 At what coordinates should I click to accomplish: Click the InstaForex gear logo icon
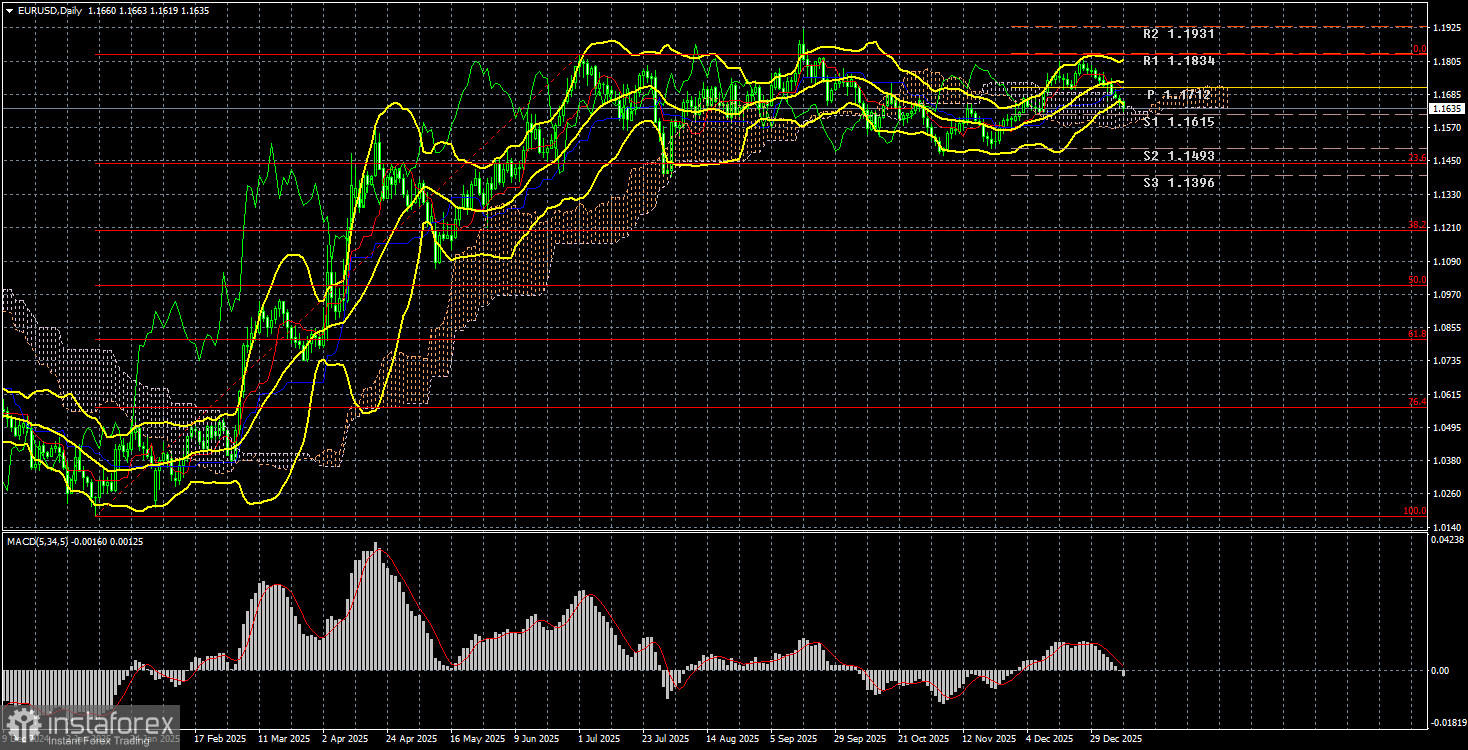[24, 724]
